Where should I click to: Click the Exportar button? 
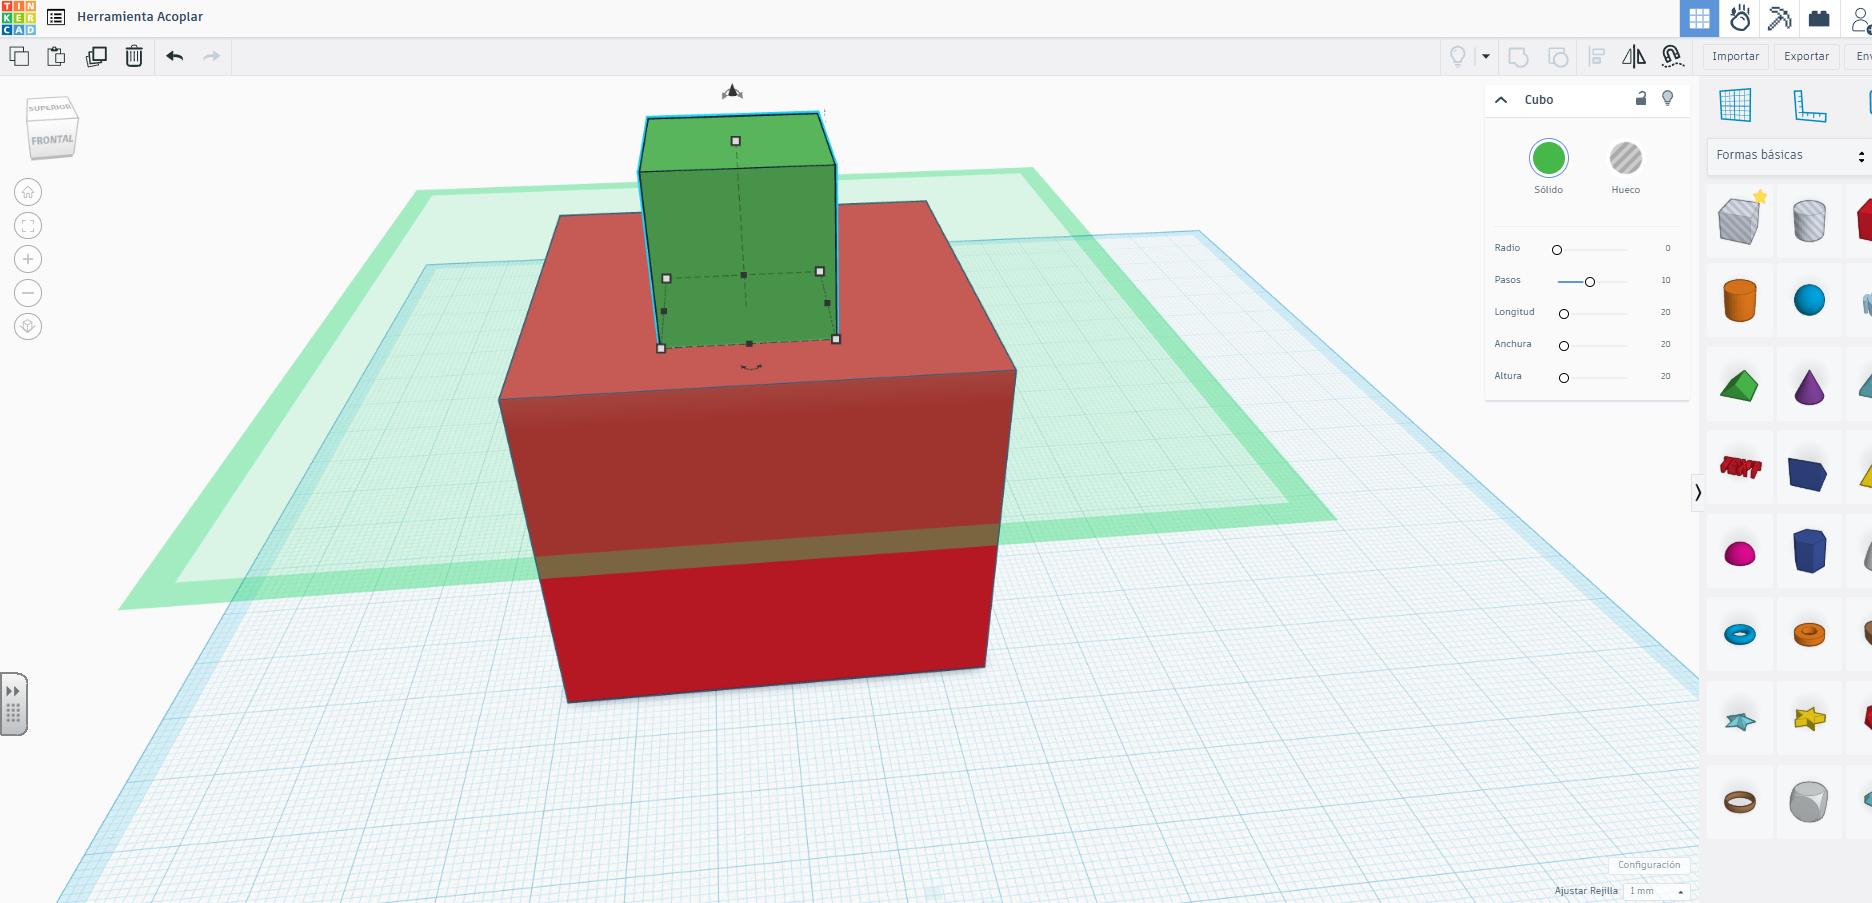pyautogui.click(x=1806, y=57)
